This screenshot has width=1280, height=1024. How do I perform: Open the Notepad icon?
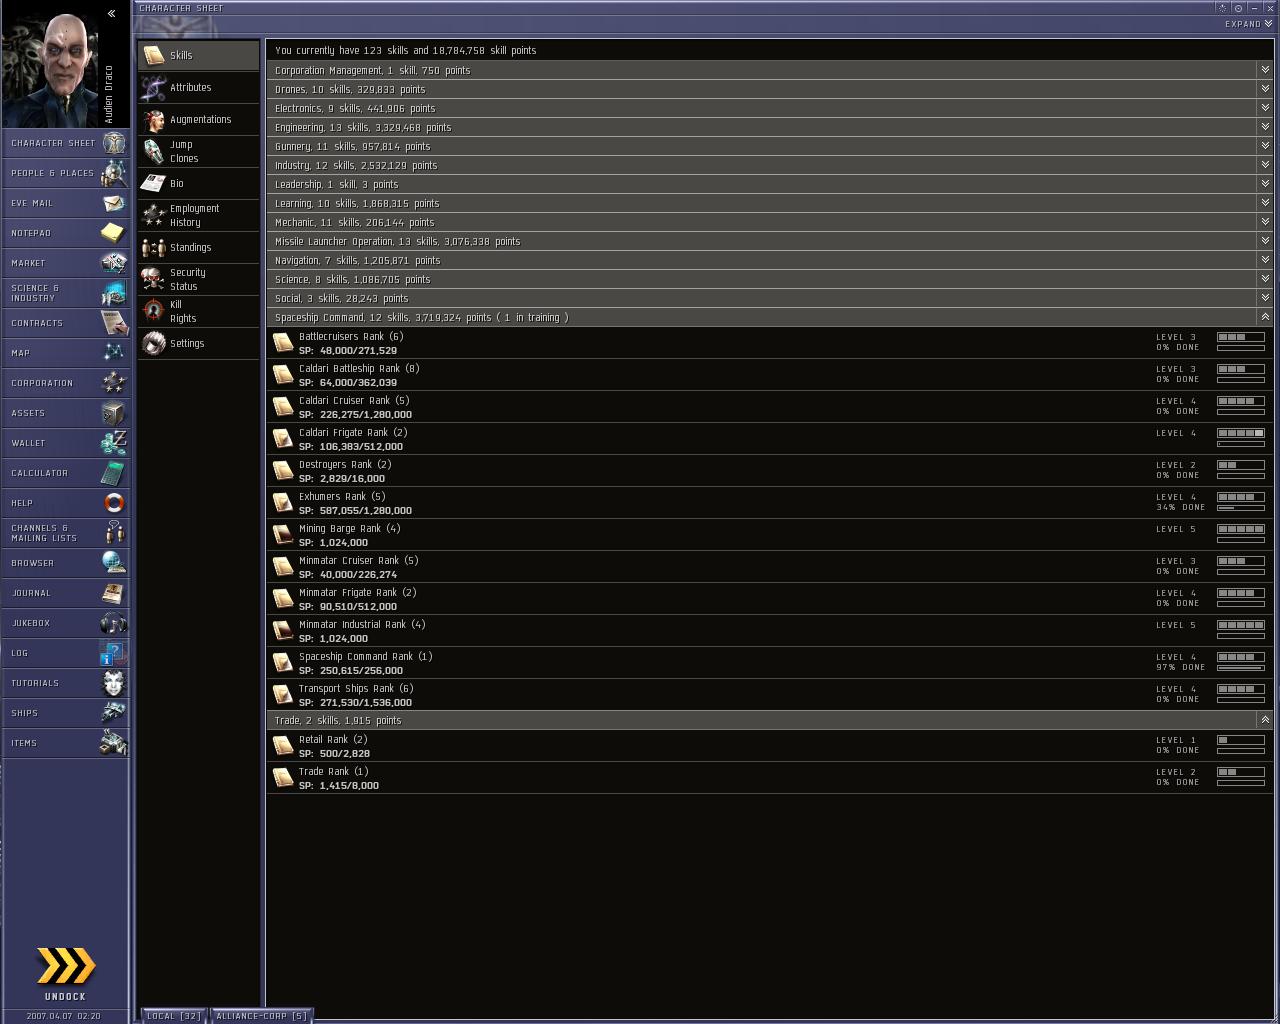pos(114,233)
